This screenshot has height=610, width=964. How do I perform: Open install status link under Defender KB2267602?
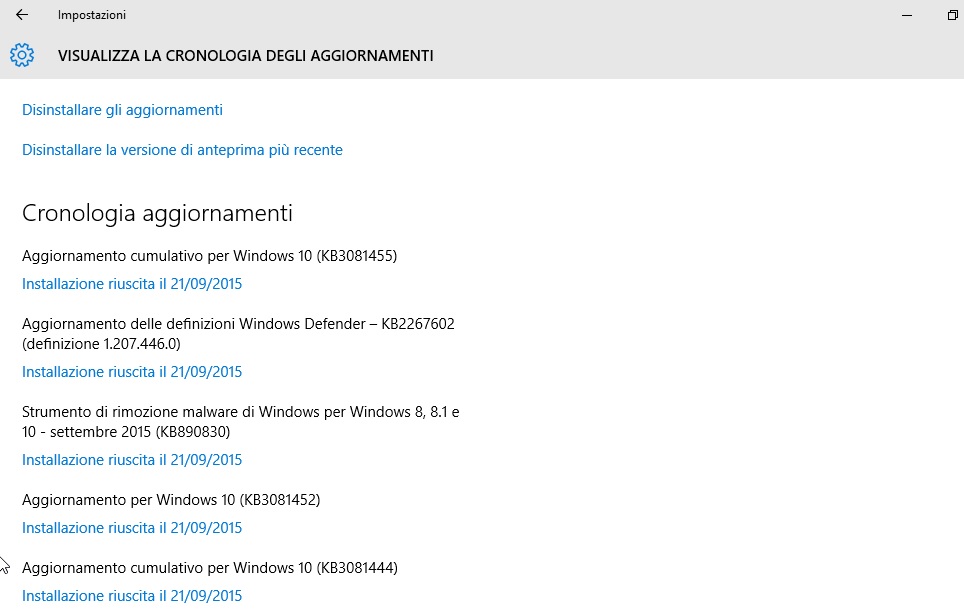(132, 372)
